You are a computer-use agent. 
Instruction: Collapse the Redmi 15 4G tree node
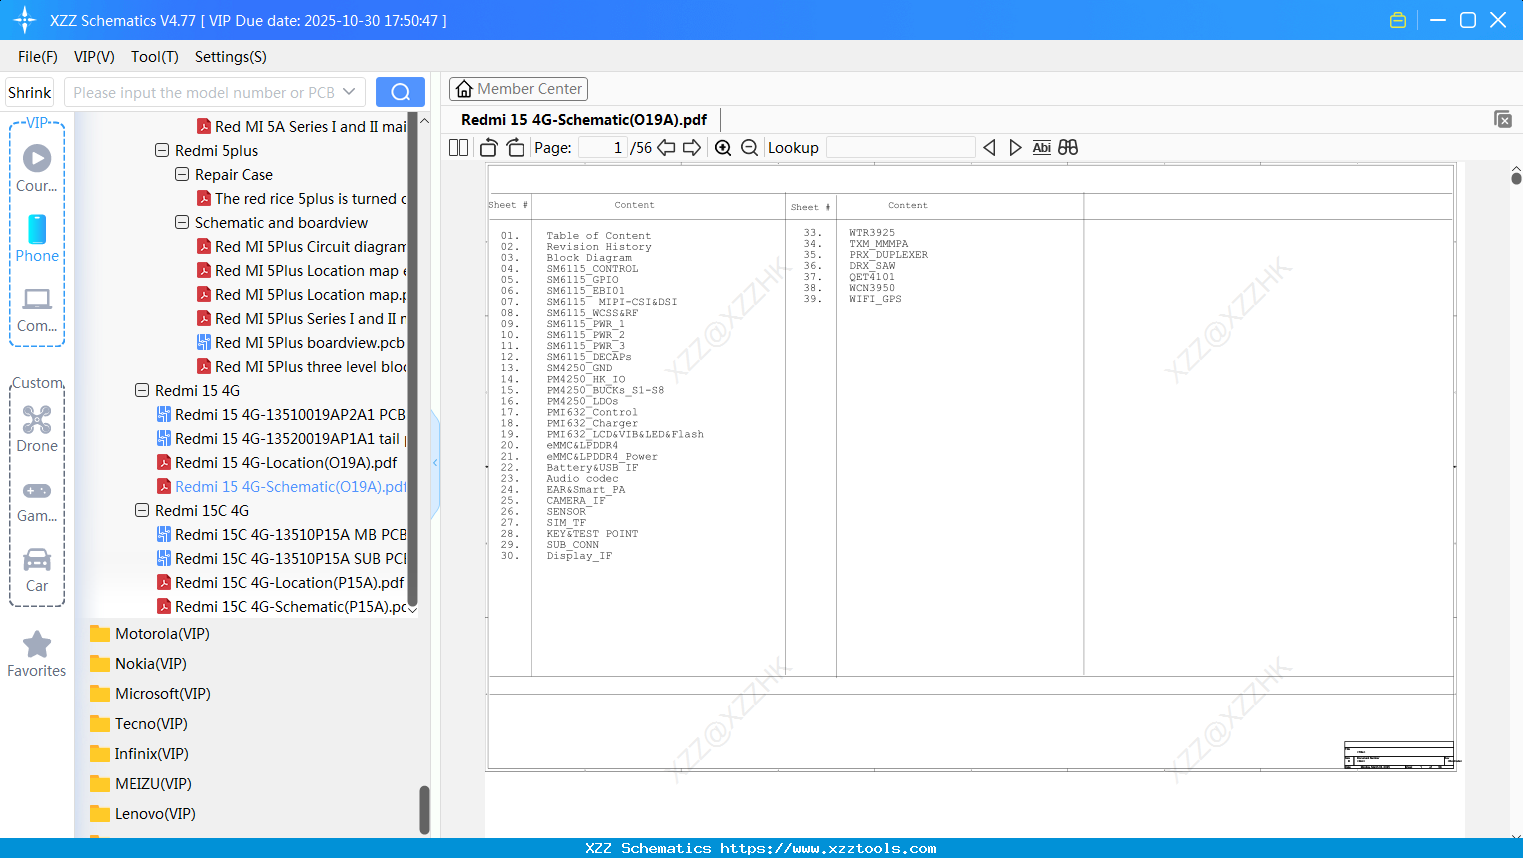(x=141, y=390)
